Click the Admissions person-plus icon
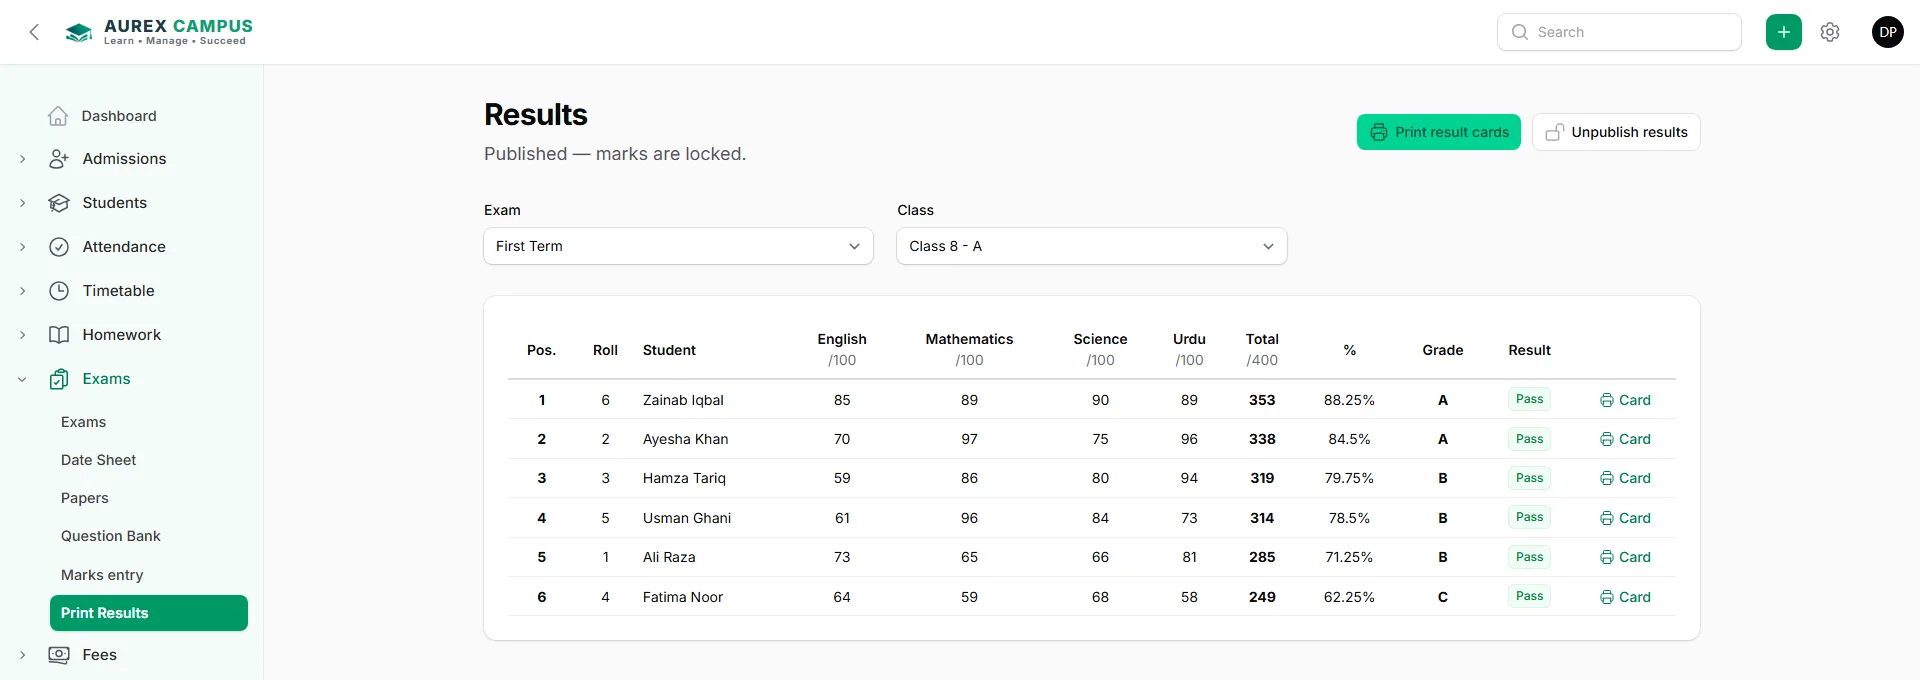1920x680 pixels. (x=59, y=159)
